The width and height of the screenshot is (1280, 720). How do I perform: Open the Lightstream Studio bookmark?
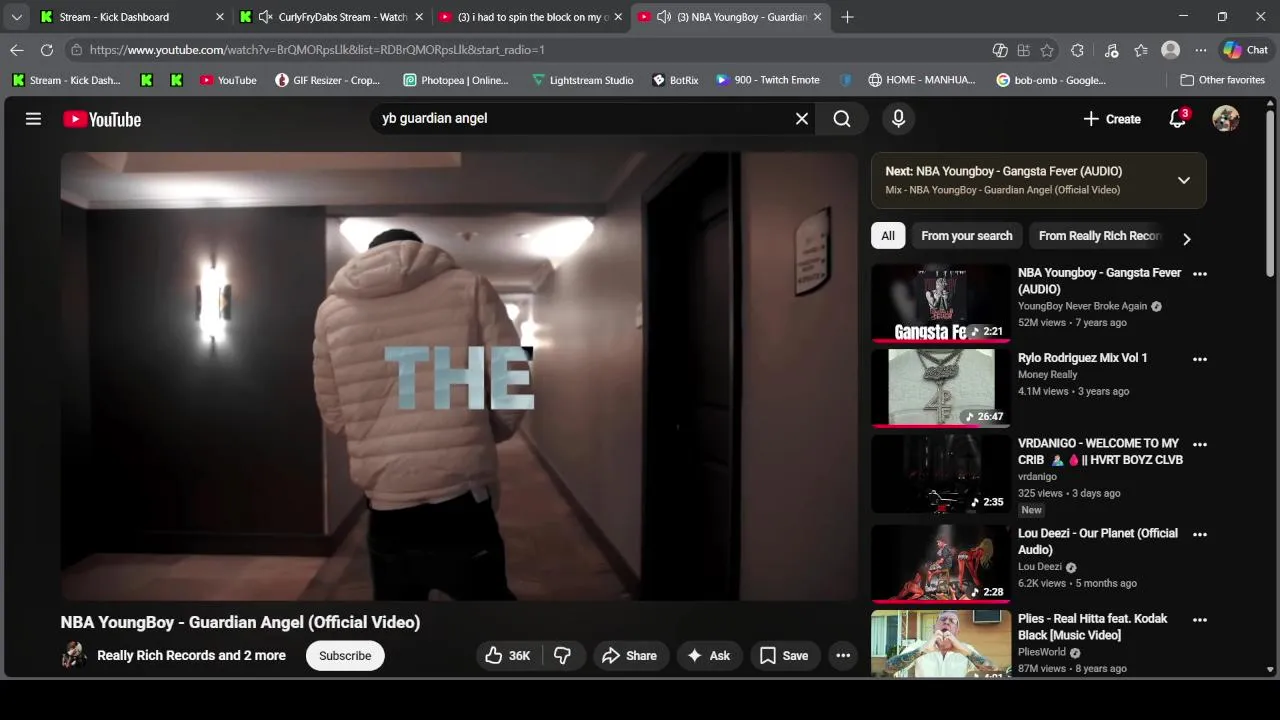[x=582, y=80]
